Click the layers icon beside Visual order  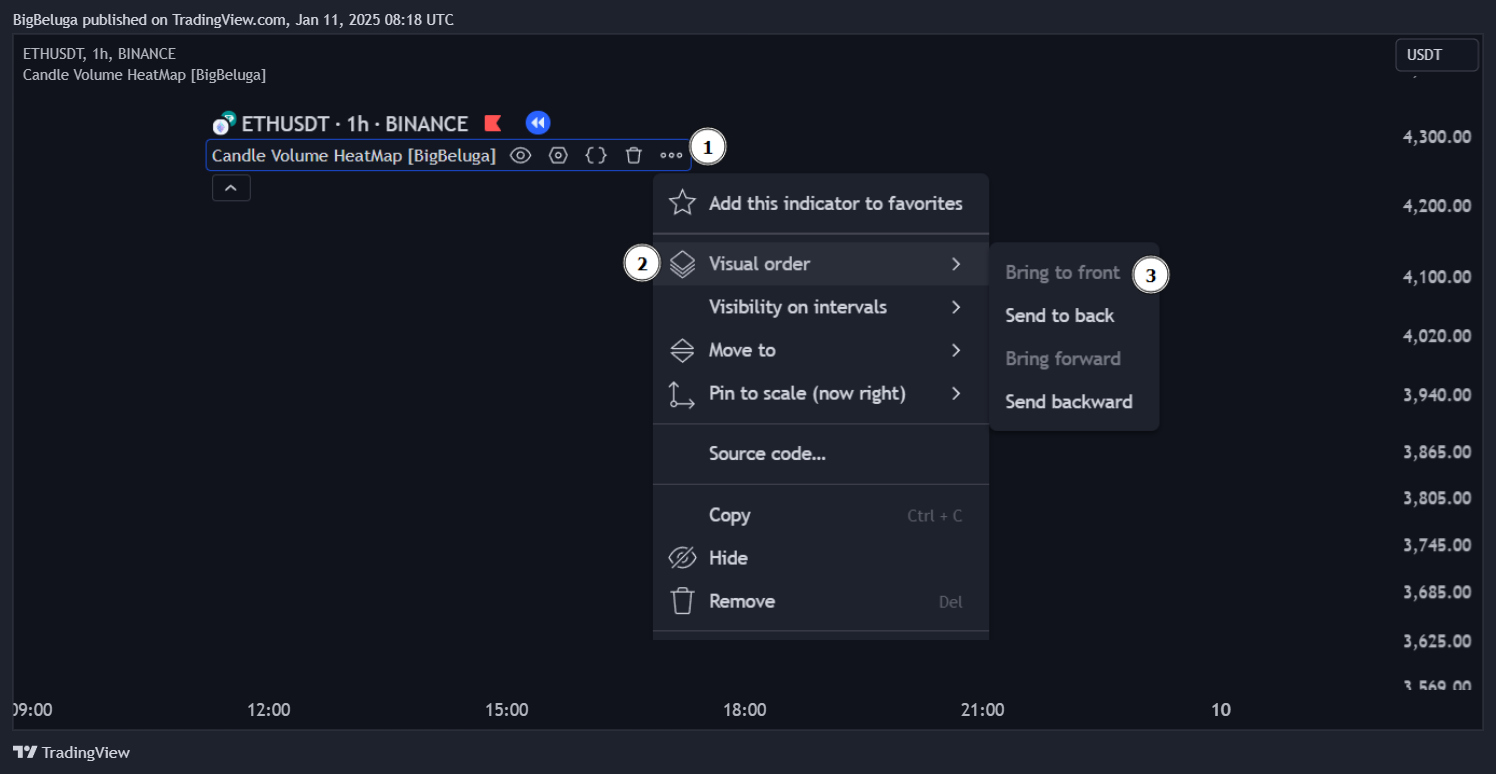tap(682, 264)
